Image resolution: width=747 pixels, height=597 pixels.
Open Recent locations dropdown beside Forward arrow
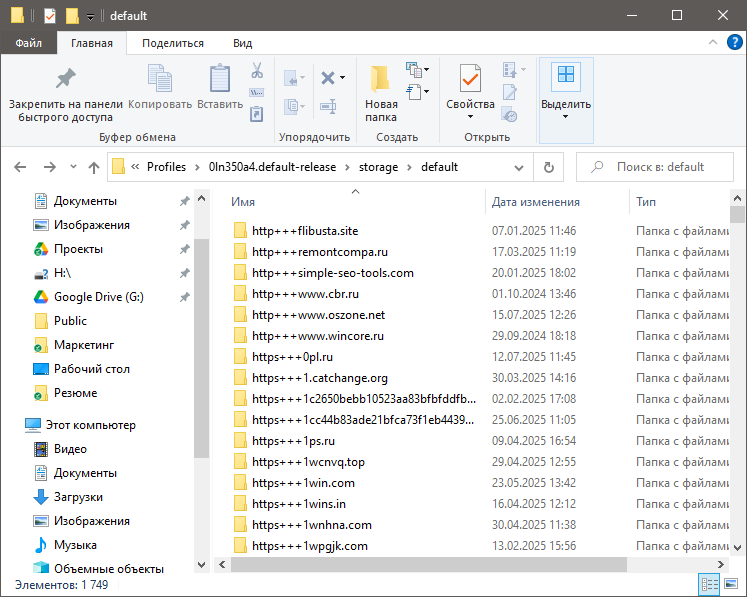[73, 167]
